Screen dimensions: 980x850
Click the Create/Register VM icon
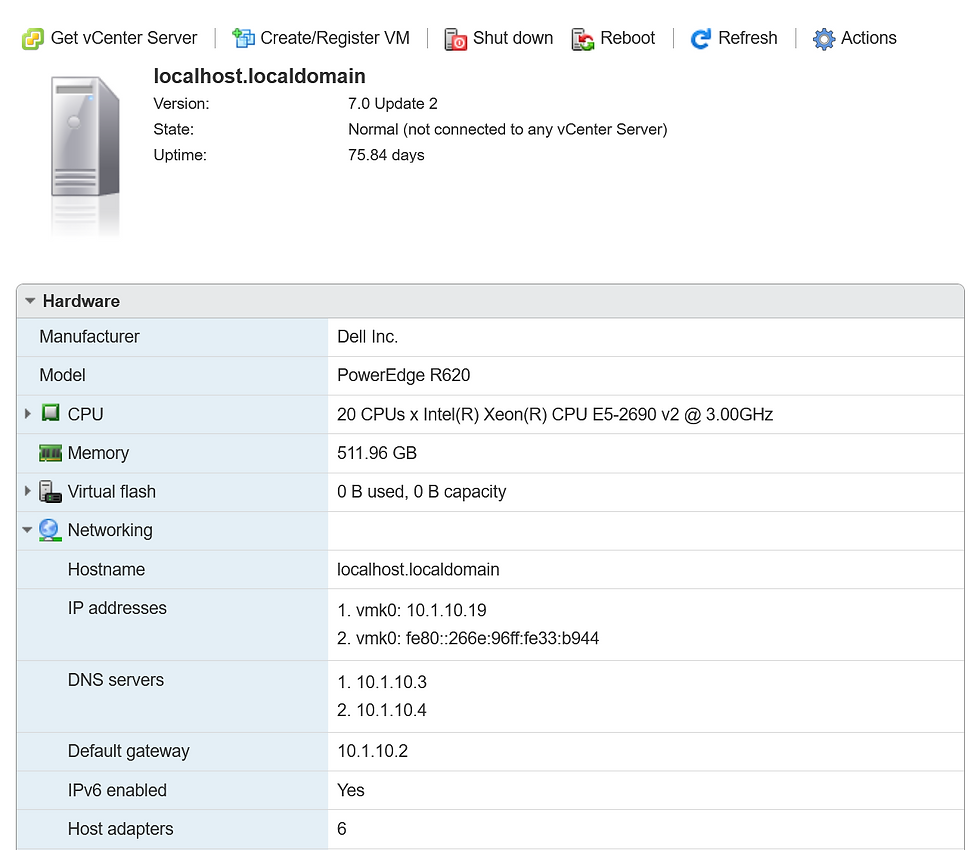(243, 38)
